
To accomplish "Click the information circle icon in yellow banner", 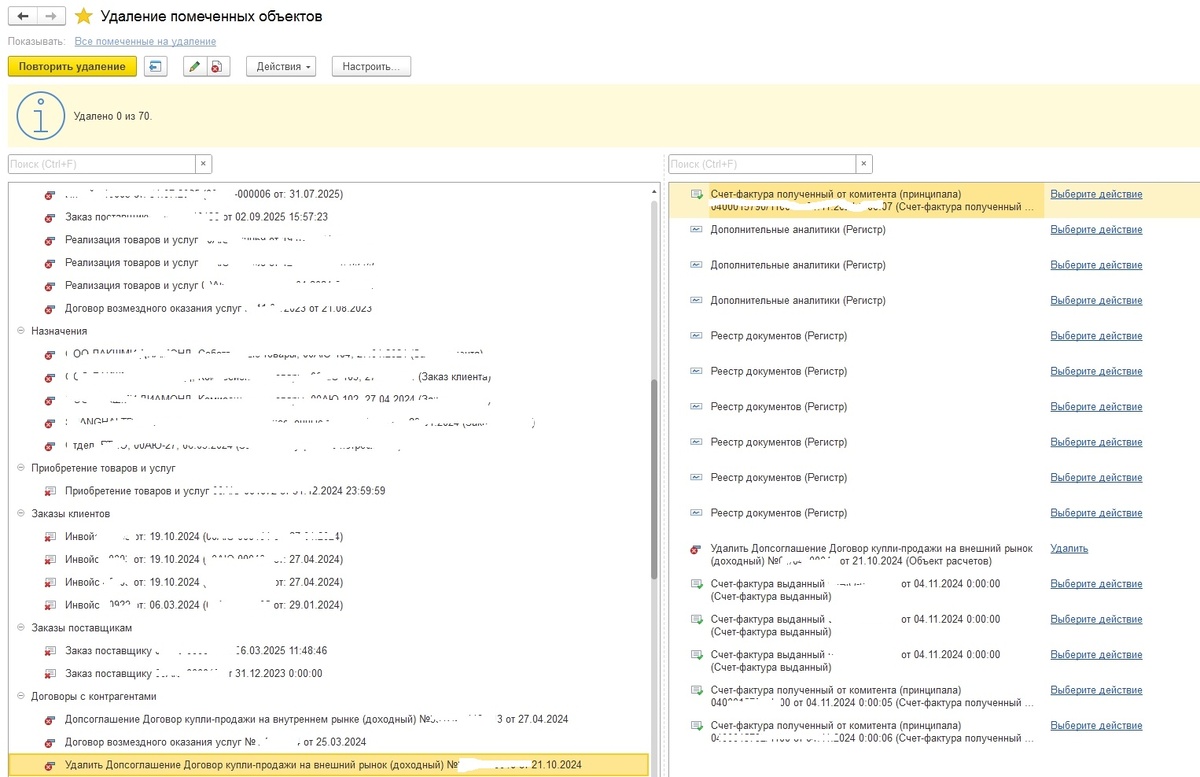I will pos(40,115).
